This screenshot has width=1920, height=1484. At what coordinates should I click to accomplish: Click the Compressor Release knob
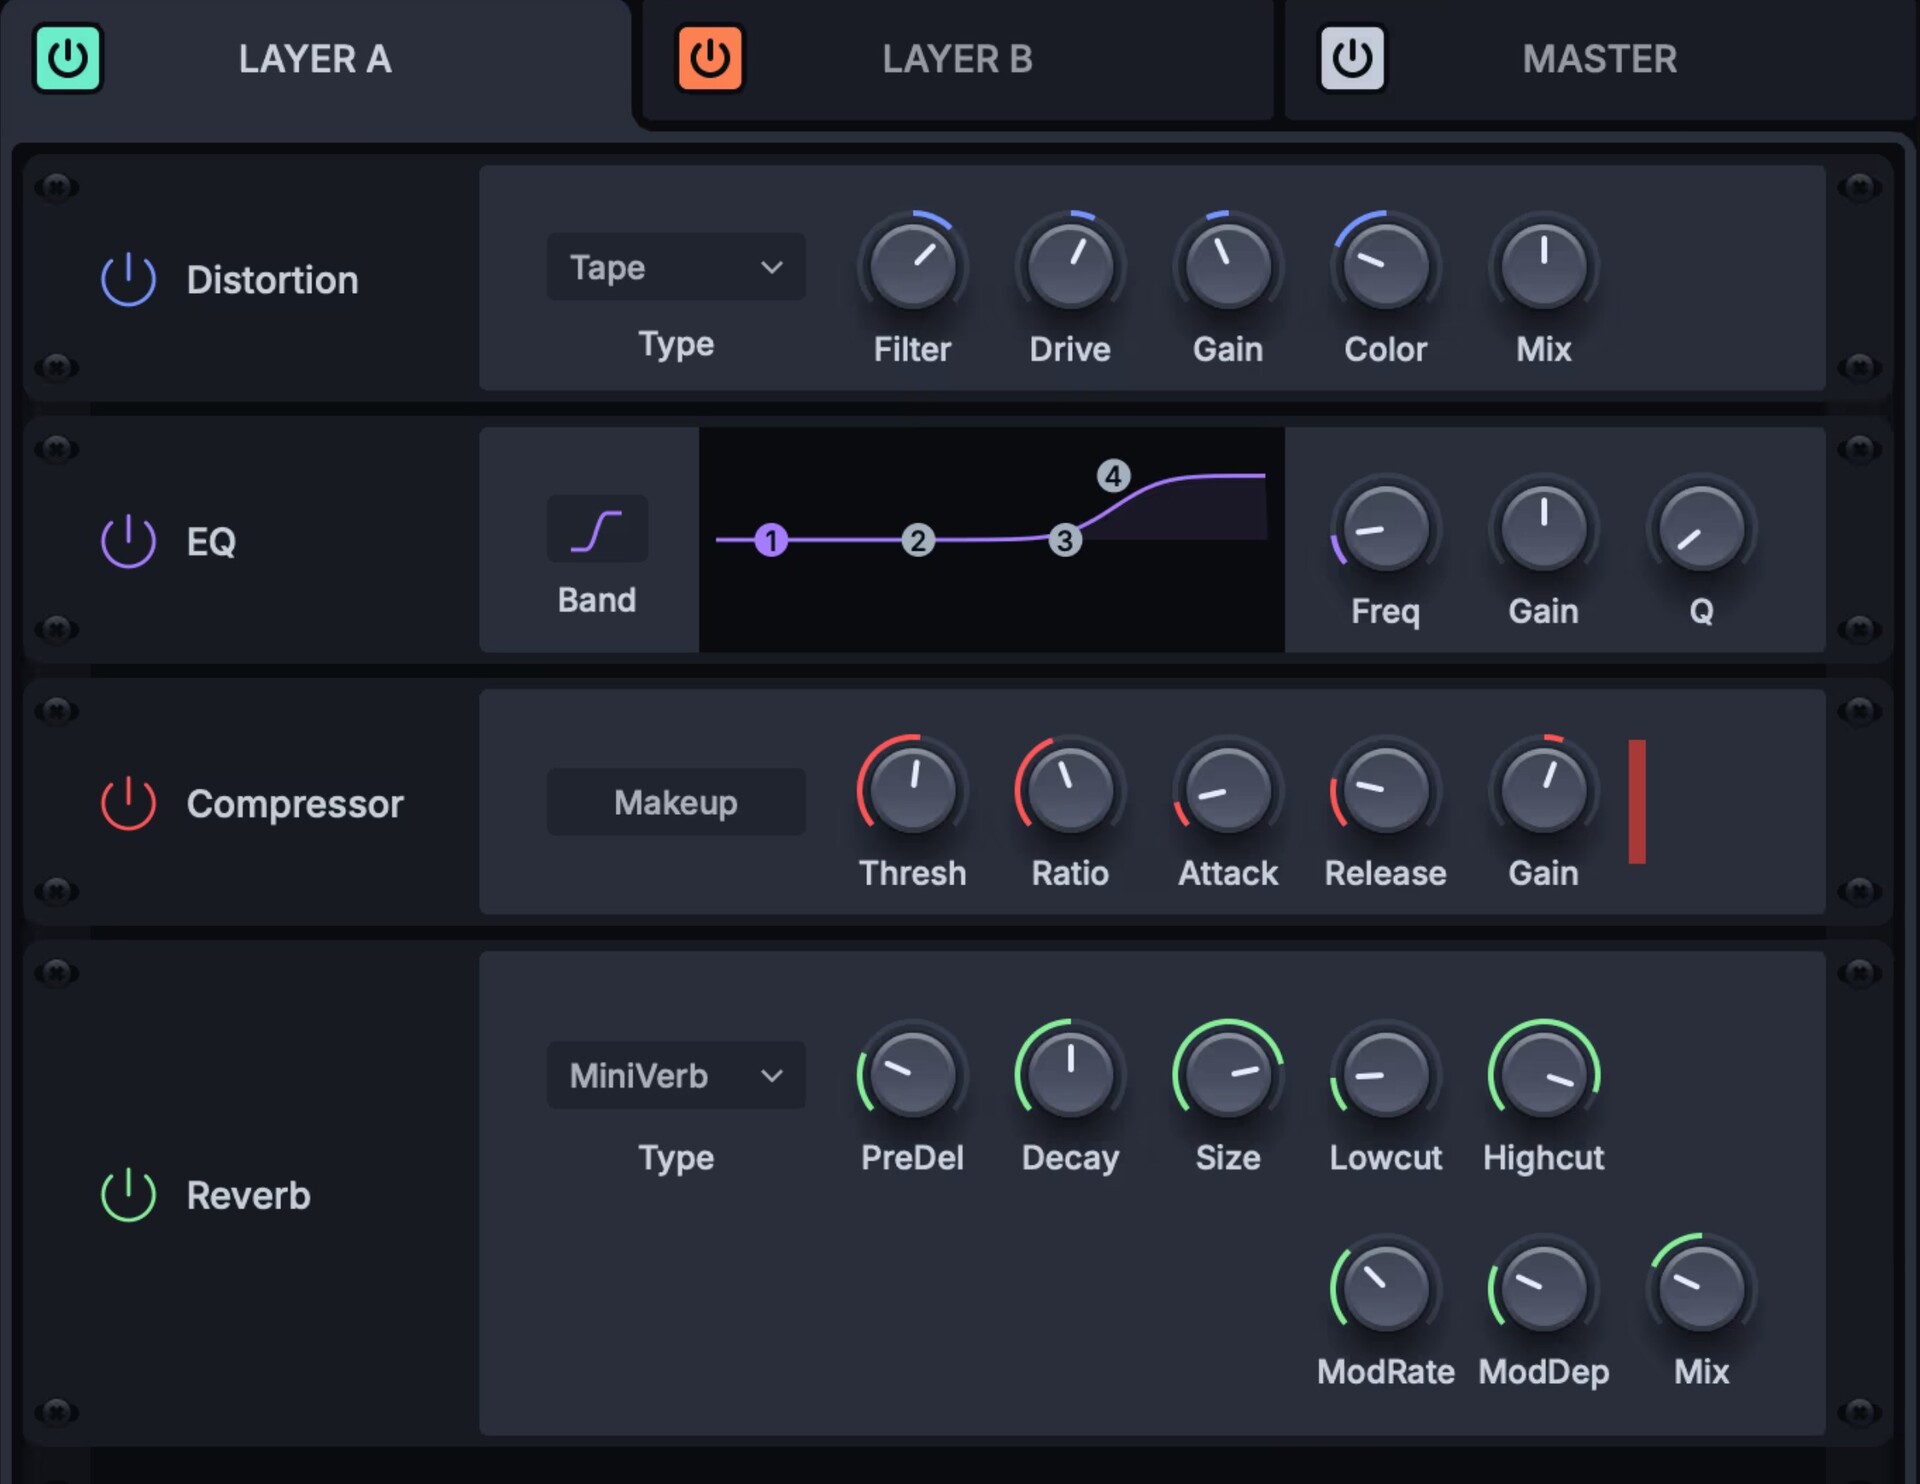(1386, 790)
